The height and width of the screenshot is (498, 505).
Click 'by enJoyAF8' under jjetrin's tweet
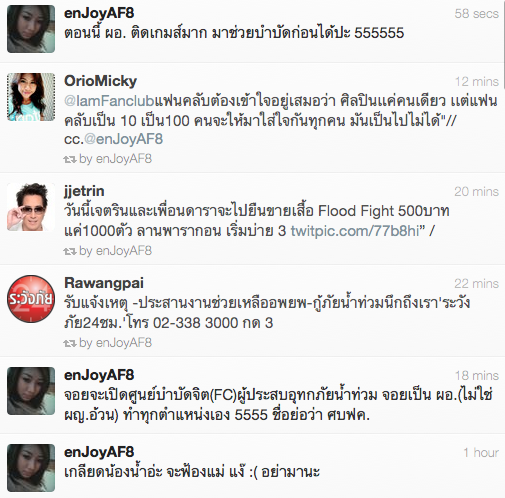coord(115,251)
